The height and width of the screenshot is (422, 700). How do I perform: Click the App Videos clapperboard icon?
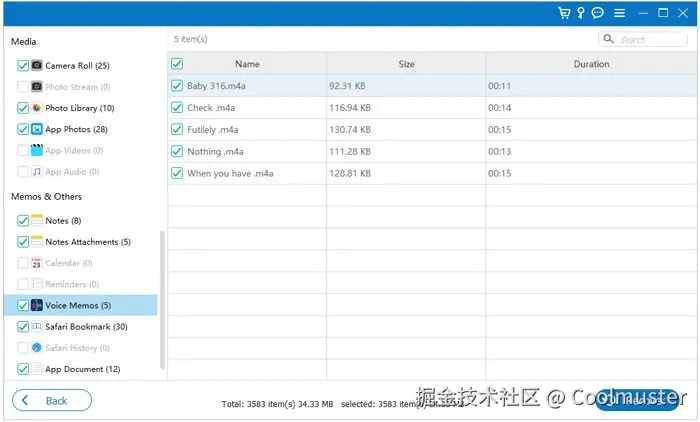click(37, 150)
